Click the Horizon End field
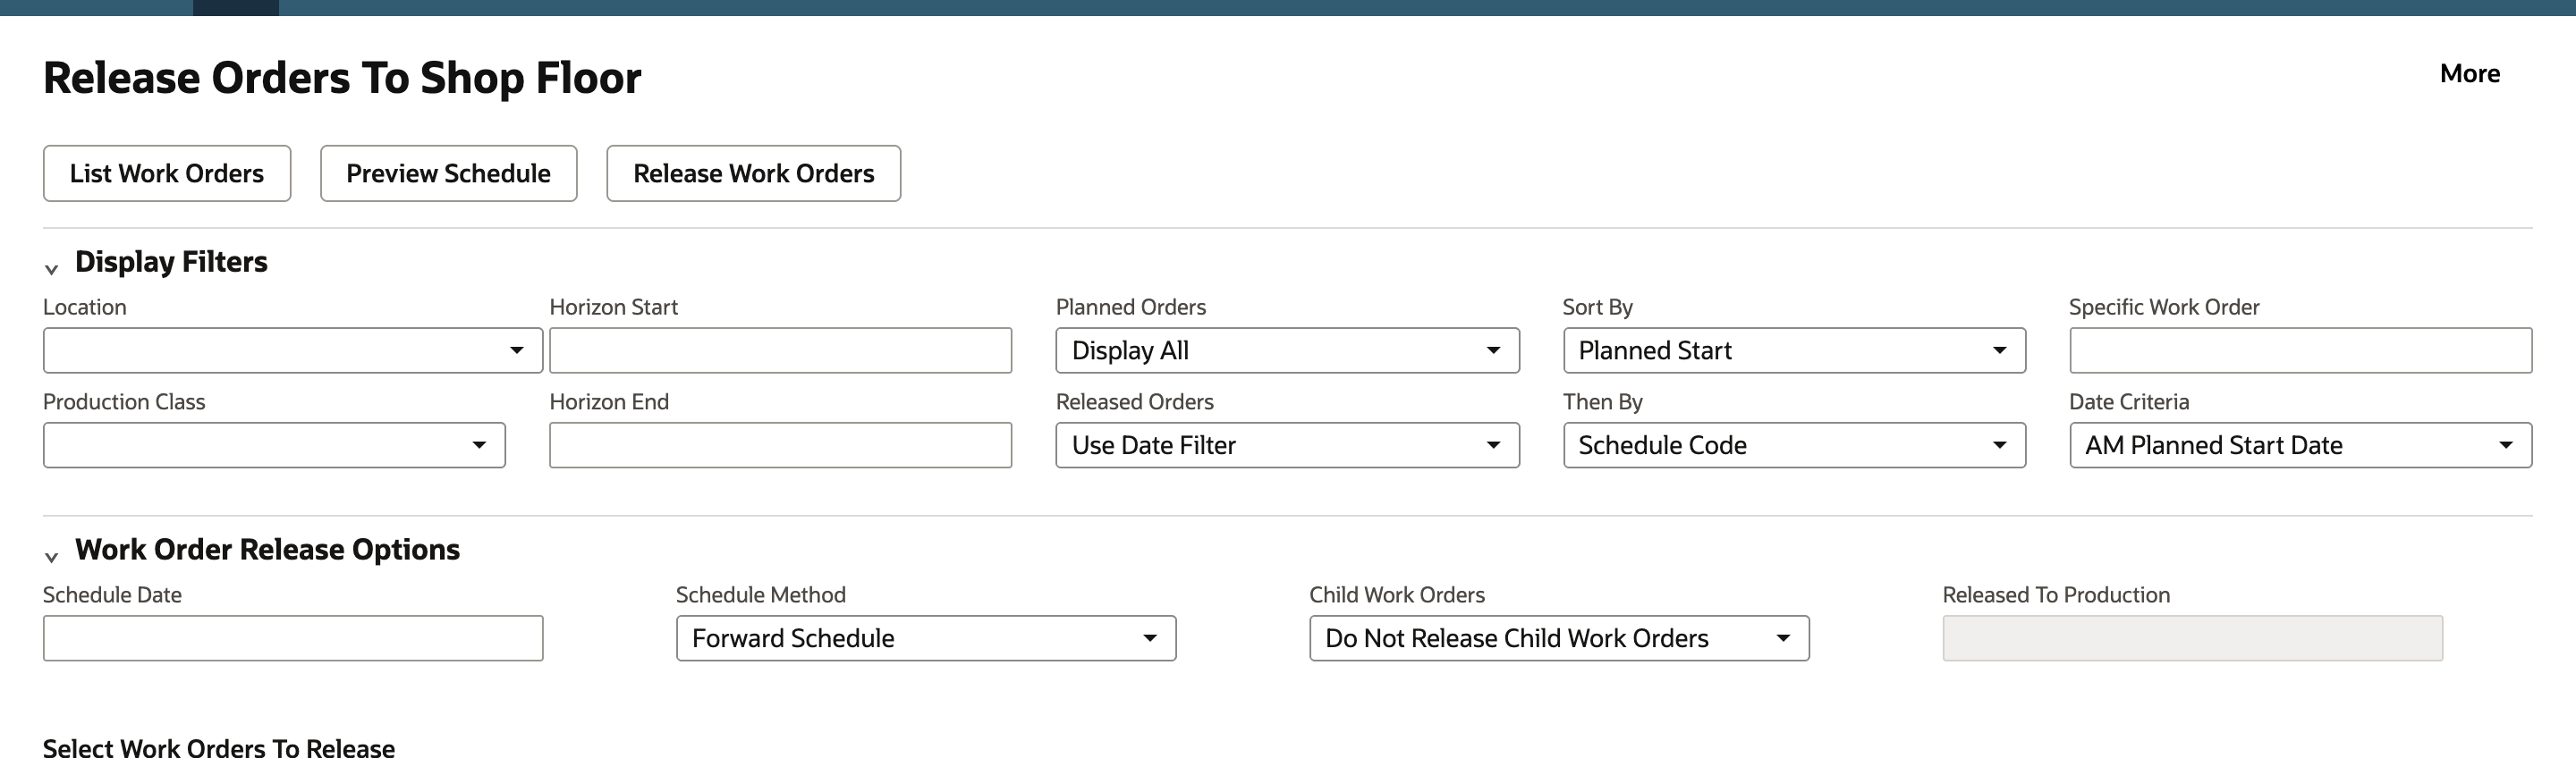 780,445
